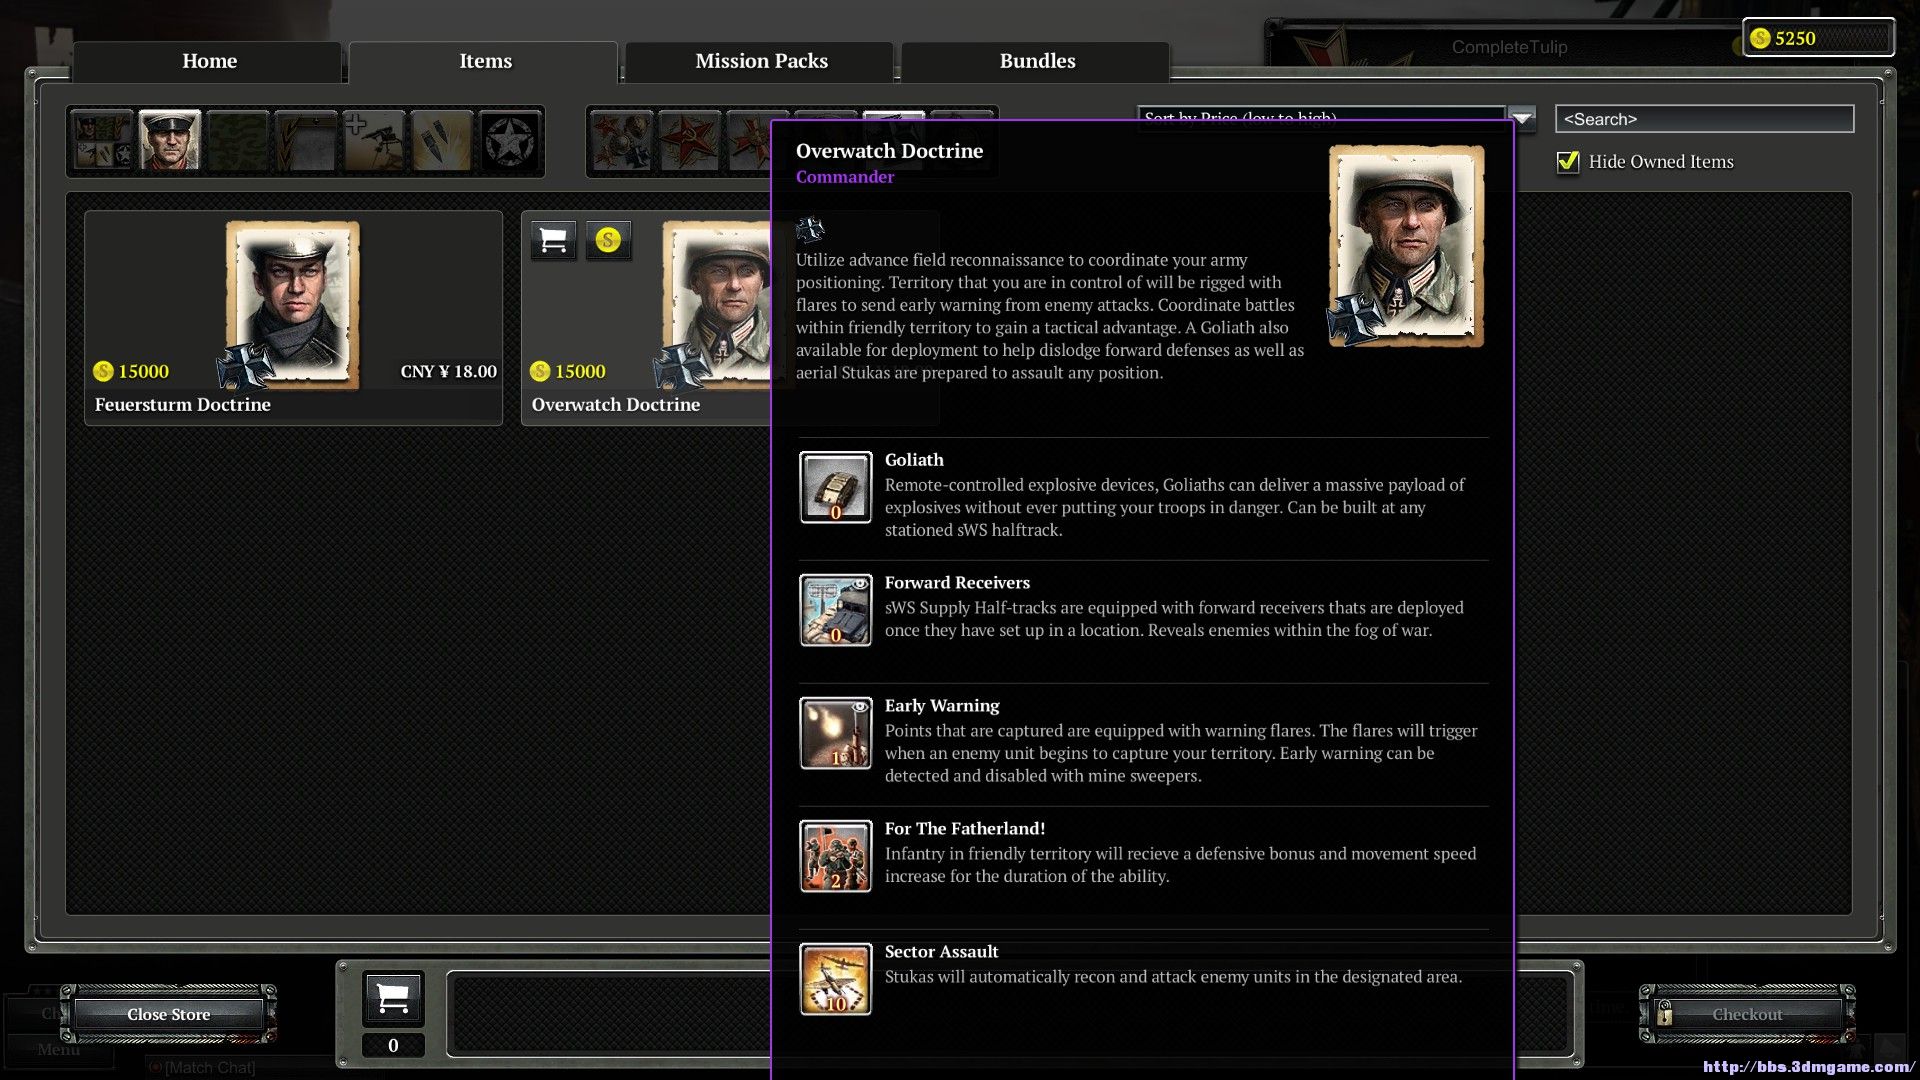Viewport: 1920px width, 1080px height.
Task: Switch to the Mission Packs tab
Action: click(x=761, y=61)
